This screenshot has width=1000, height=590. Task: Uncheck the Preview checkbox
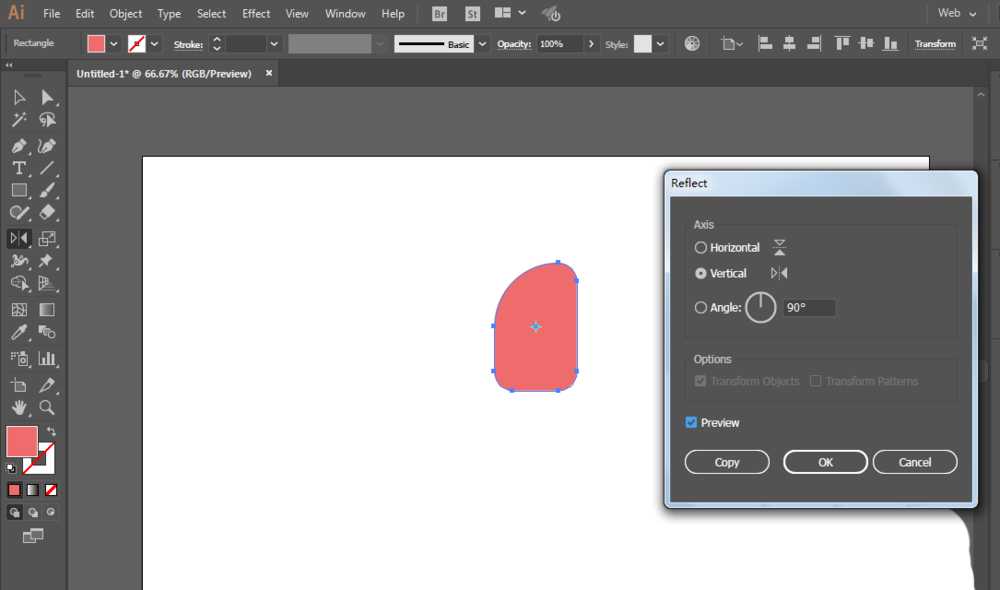click(x=691, y=423)
